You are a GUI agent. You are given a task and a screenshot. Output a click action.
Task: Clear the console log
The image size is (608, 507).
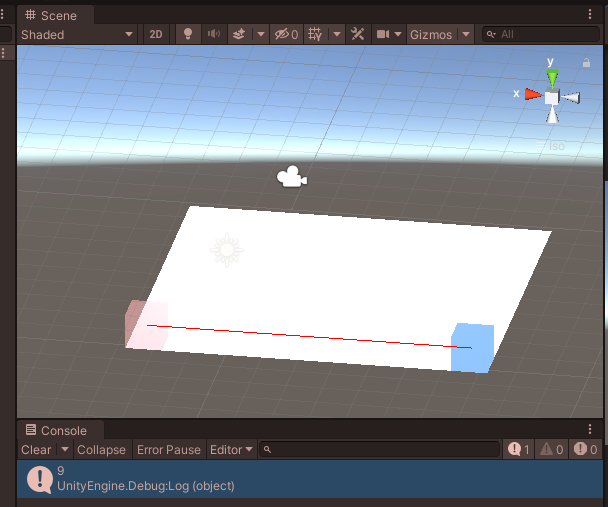coord(36,450)
